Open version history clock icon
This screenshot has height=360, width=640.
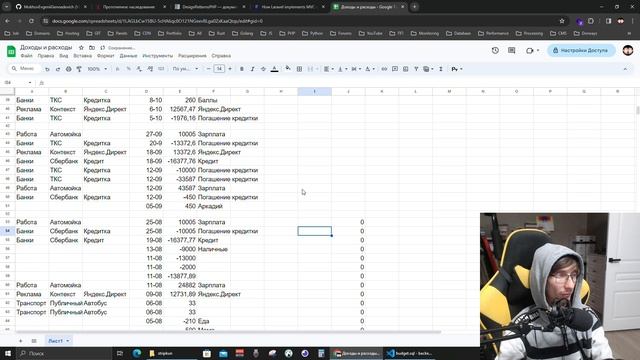click(495, 50)
